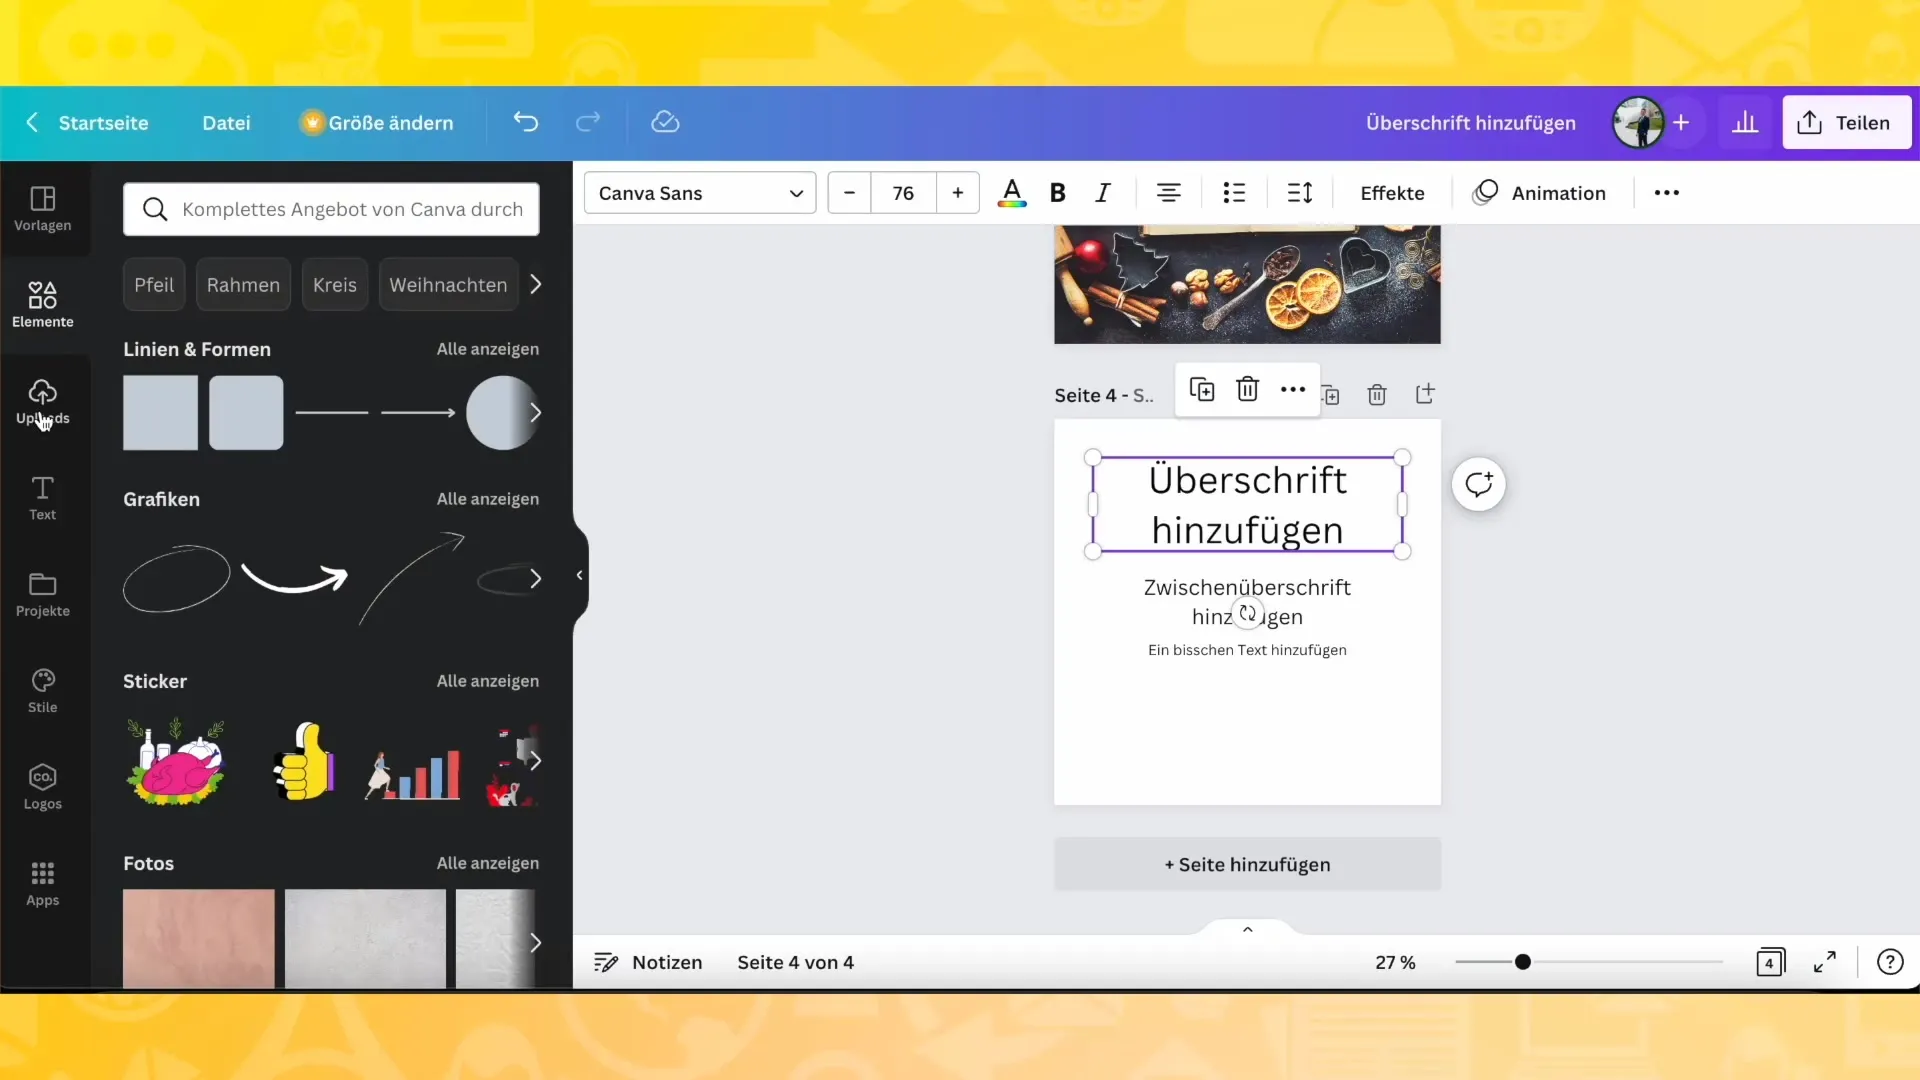The image size is (1920, 1080).
Task: Toggle Italic formatting on text
Action: 1102,193
